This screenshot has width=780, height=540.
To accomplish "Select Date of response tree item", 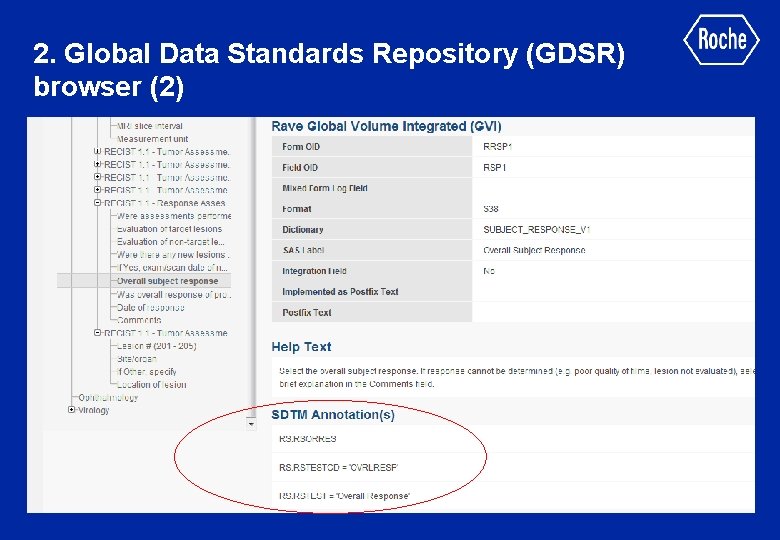I will (x=150, y=307).
